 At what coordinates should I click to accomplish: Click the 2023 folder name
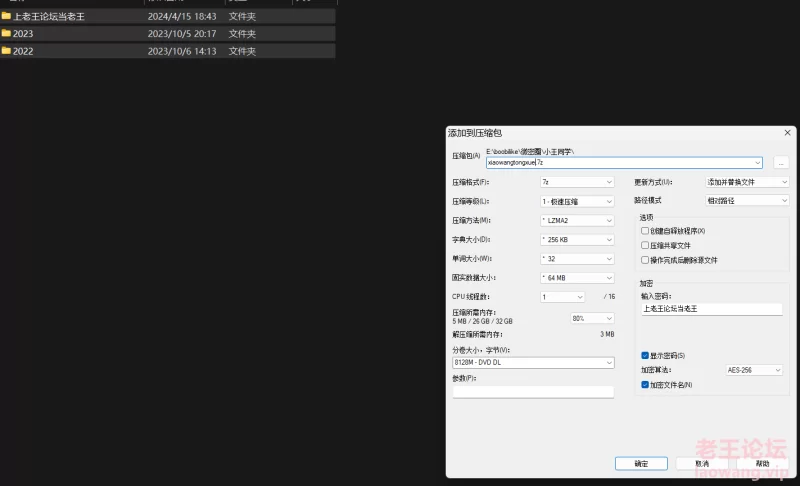[23, 34]
